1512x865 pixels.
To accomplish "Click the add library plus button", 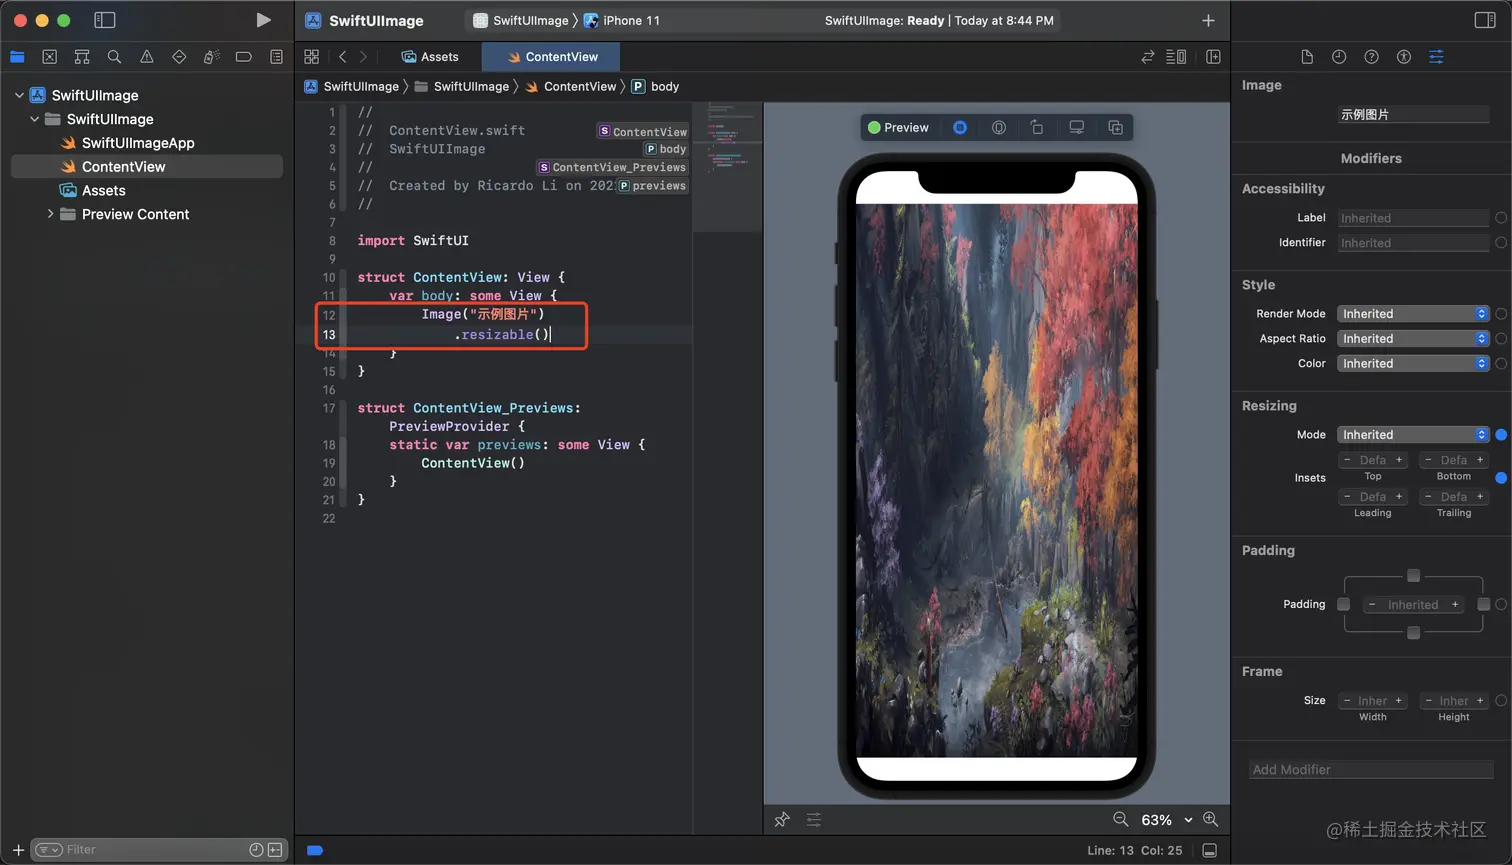I will click(x=1208, y=20).
